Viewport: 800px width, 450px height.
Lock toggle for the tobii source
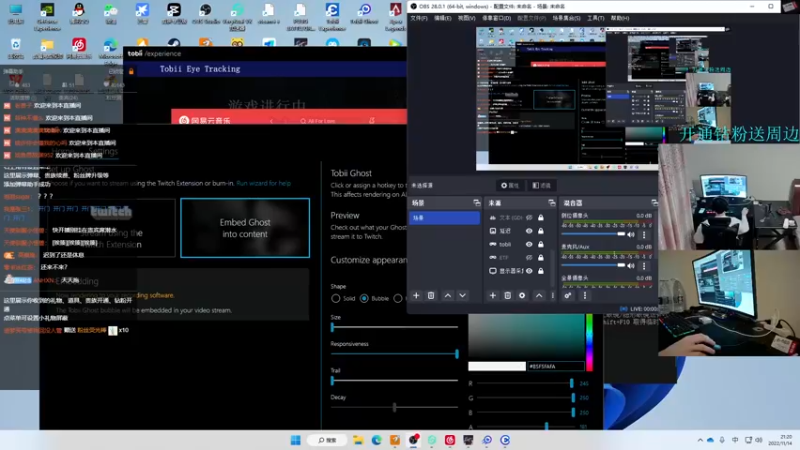pos(541,244)
